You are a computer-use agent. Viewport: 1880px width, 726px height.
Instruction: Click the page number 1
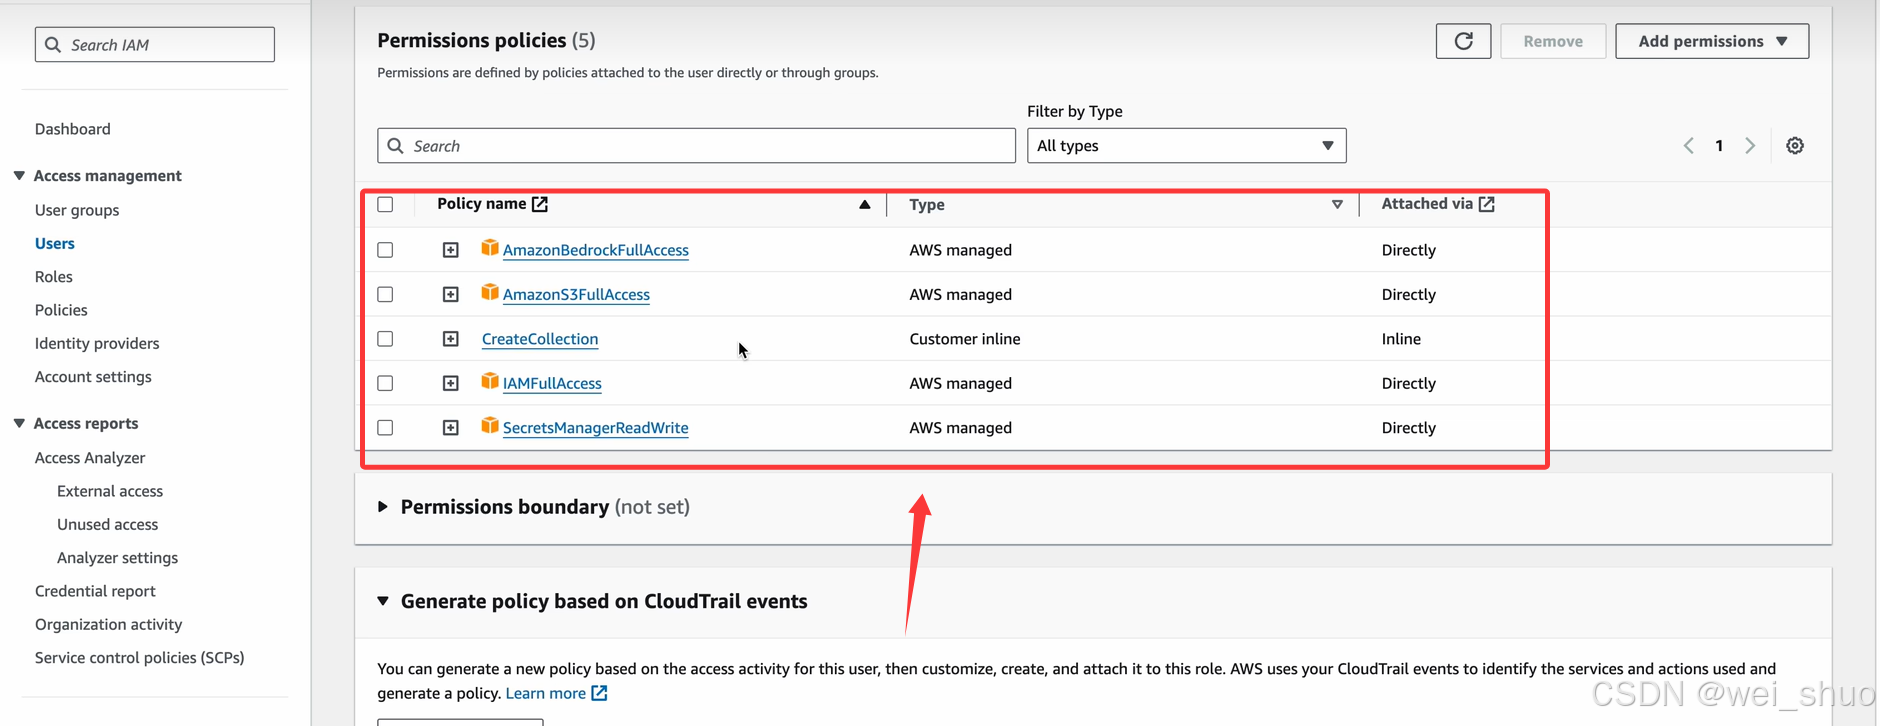click(x=1719, y=146)
